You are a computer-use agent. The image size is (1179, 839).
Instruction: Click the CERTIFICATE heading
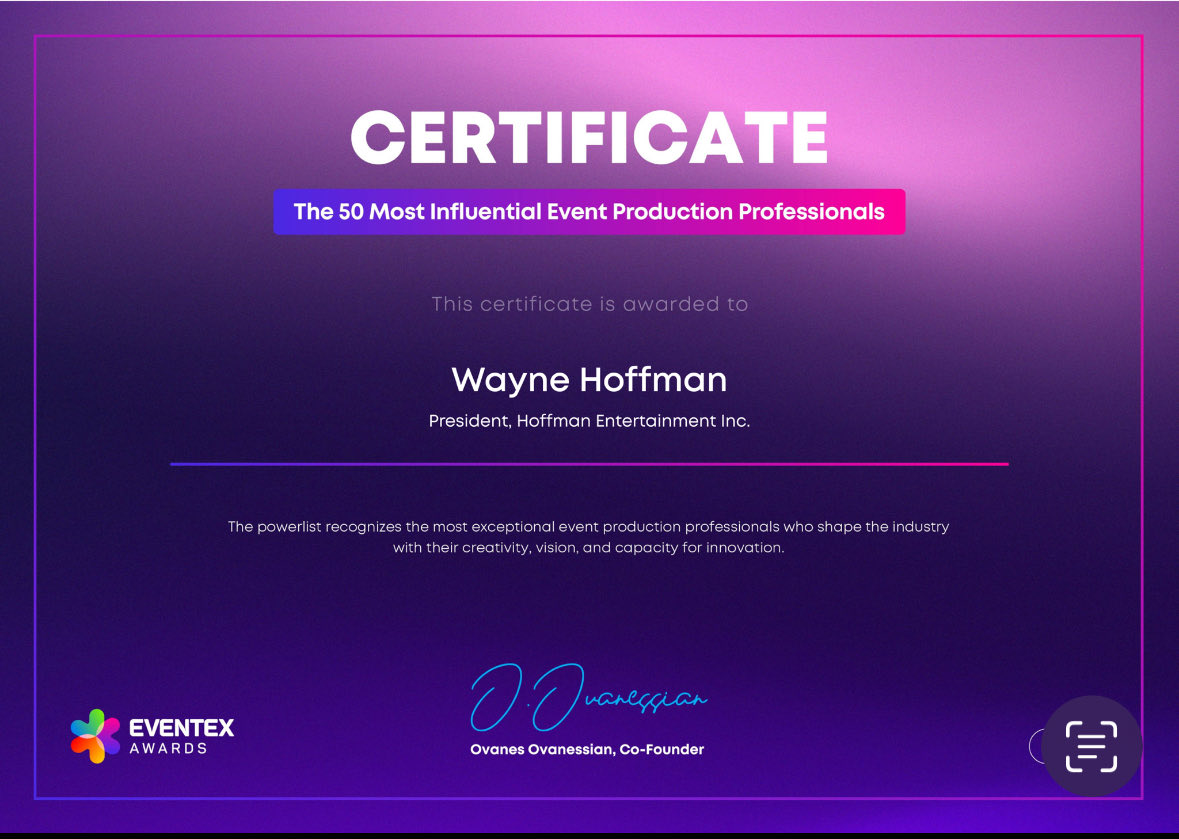pyautogui.click(x=589, y=138)
